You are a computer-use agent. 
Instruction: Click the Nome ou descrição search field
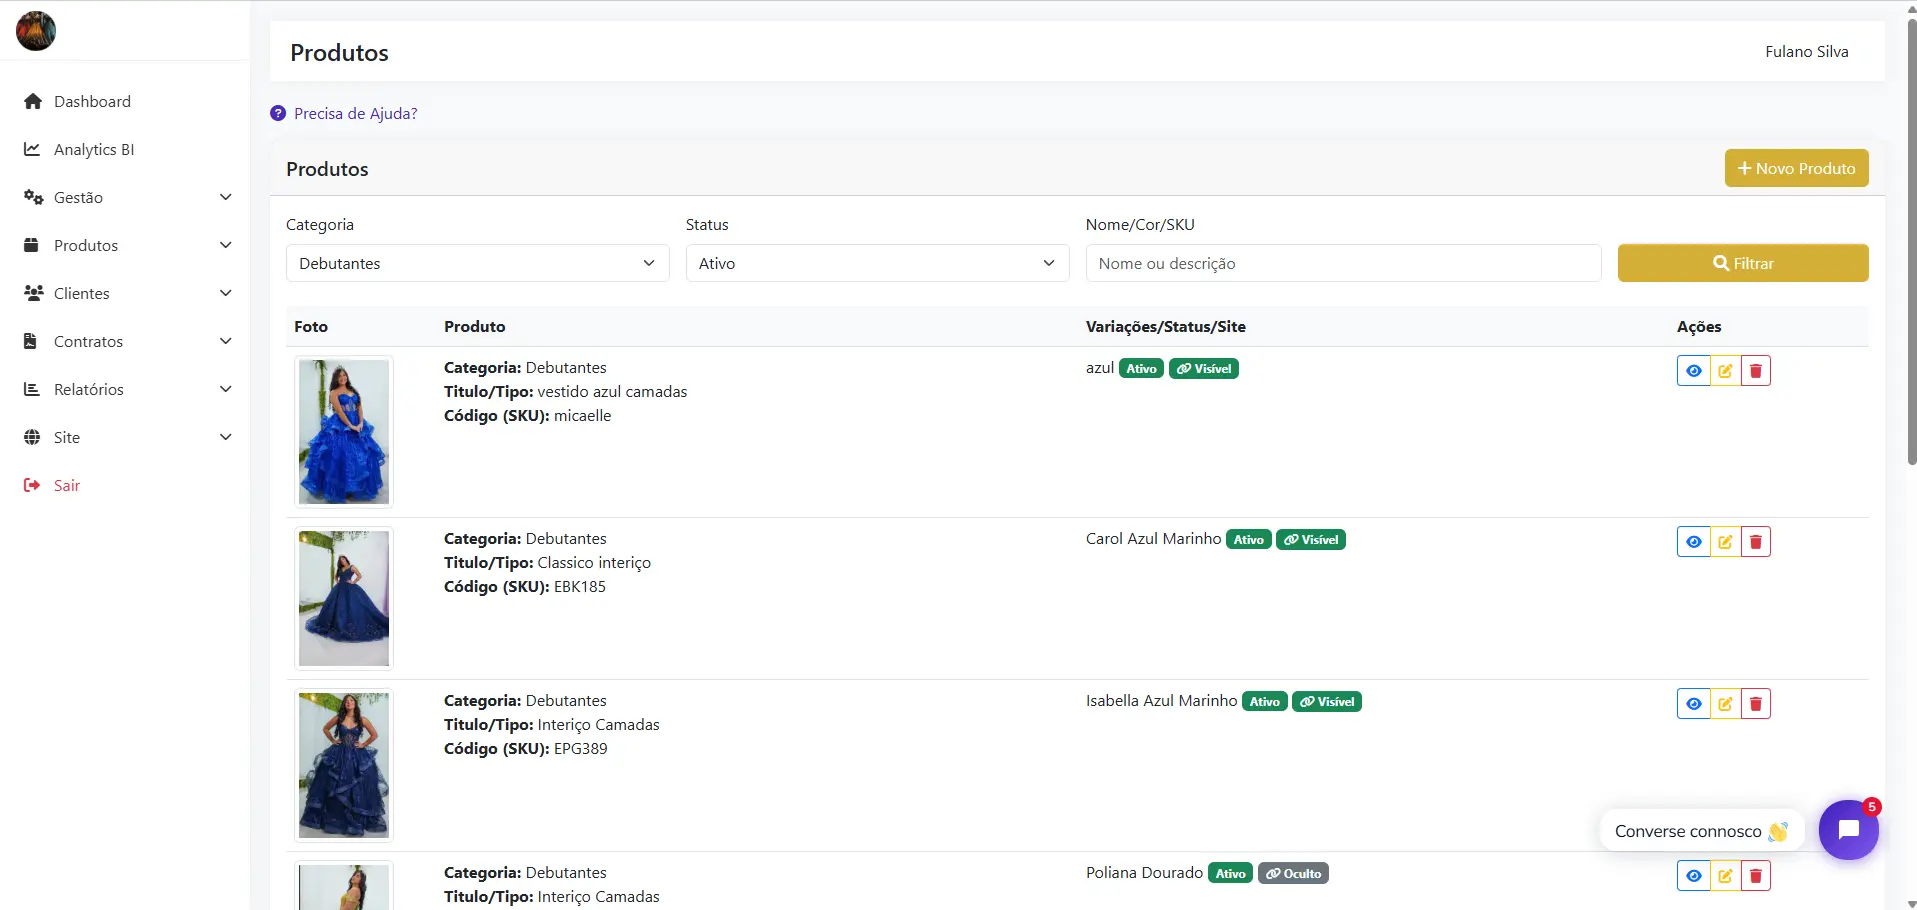(1343, 263)
